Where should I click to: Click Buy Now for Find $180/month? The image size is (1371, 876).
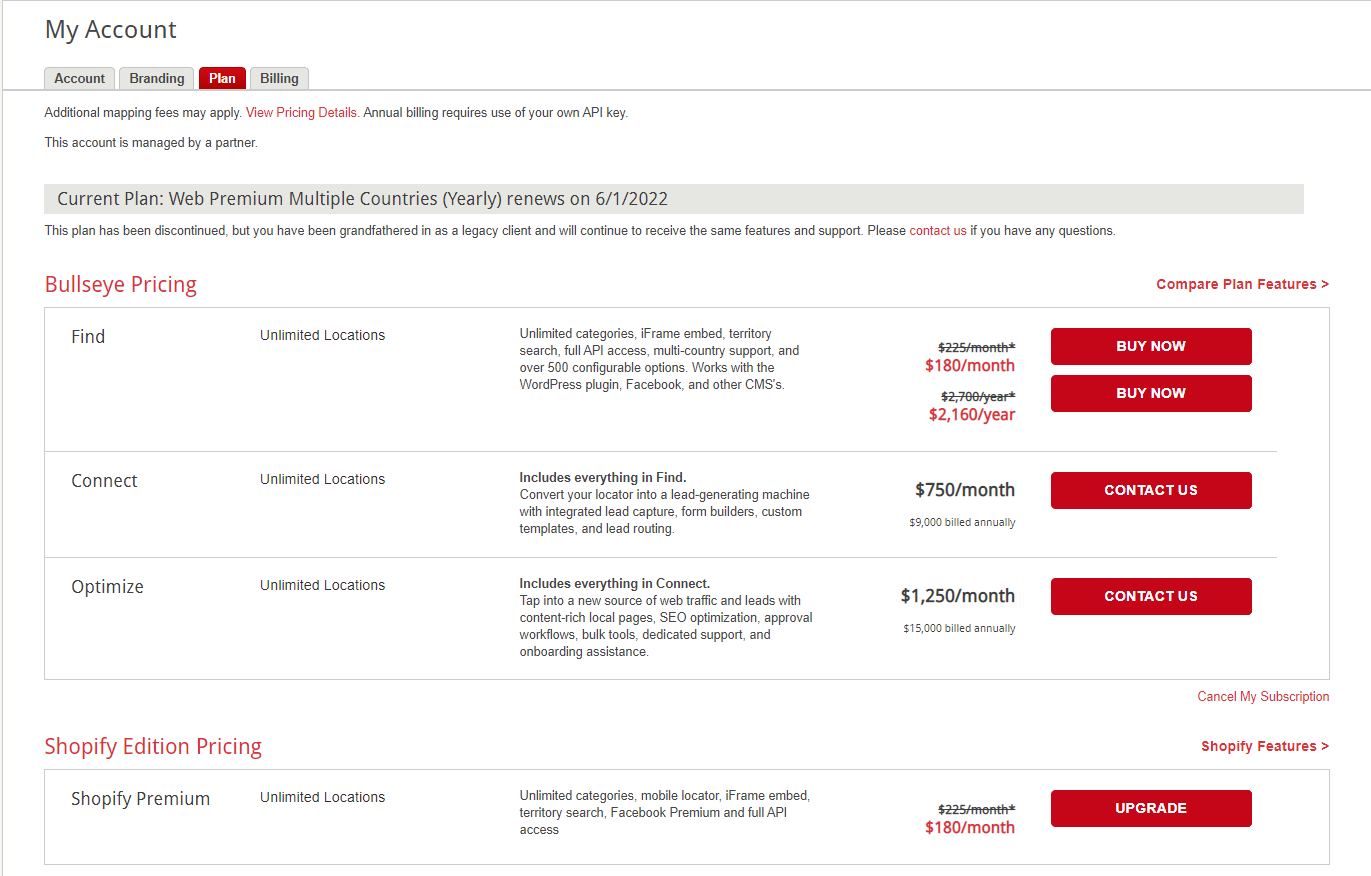pos(1151,346)
